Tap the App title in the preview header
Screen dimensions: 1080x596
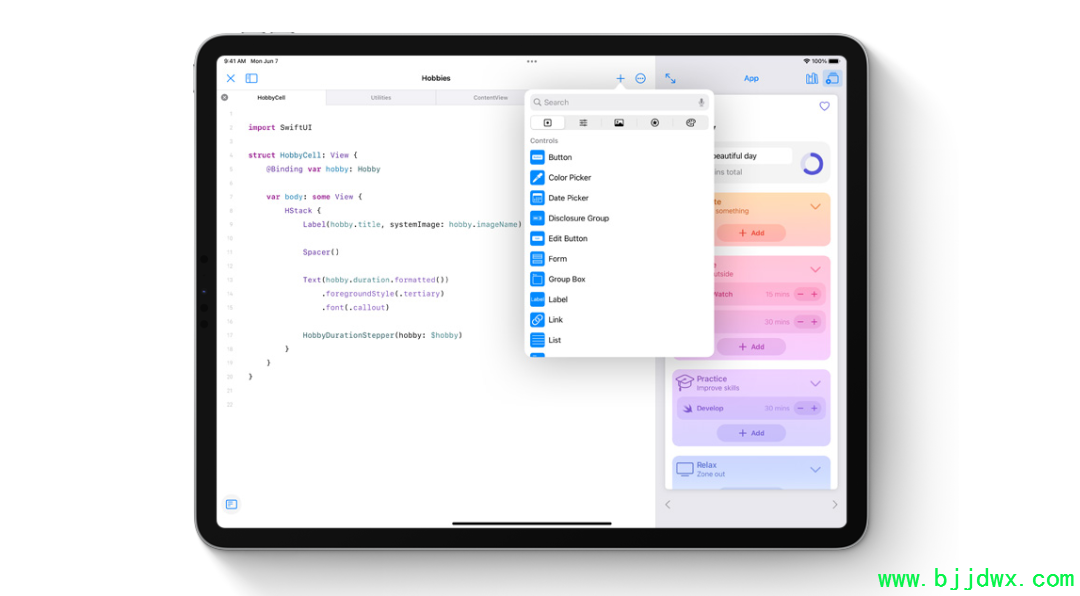(751, 79)
